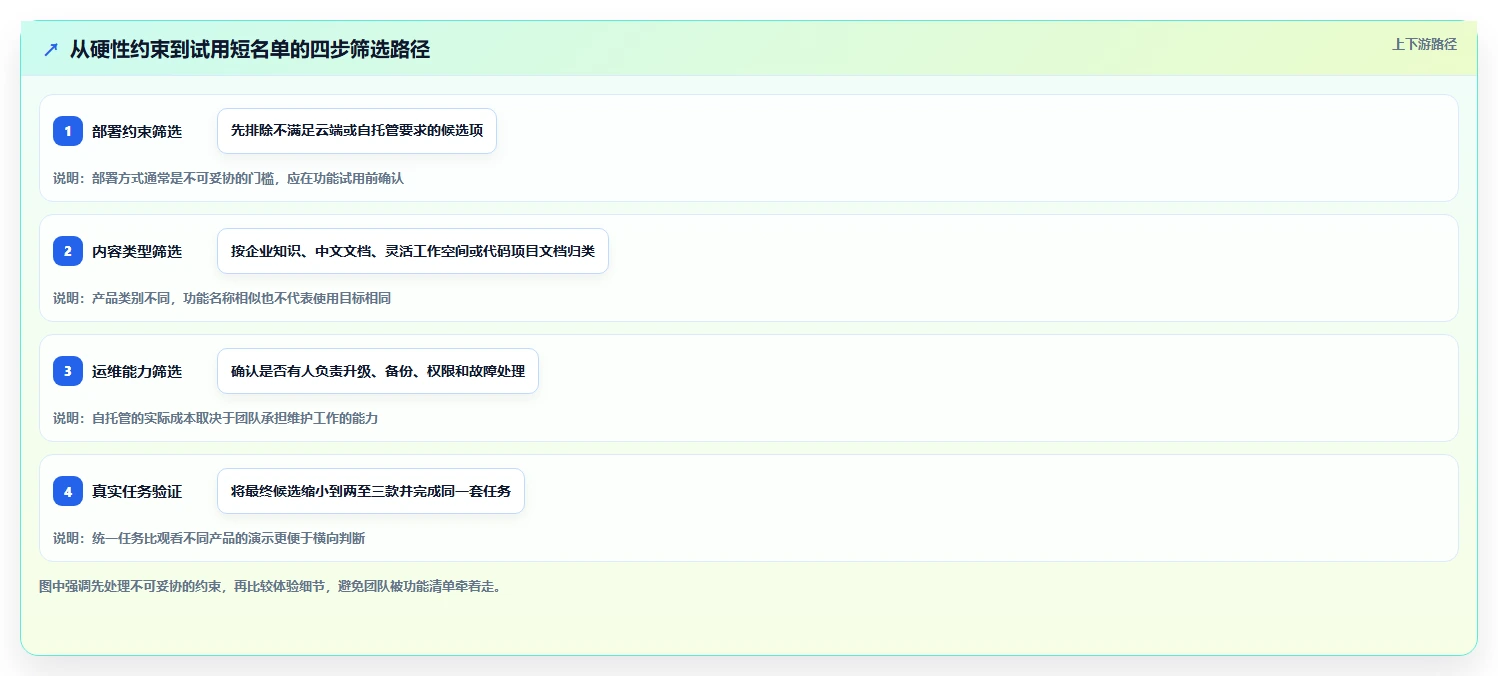
Task: Click the step 1 number badge
Action: point(68,131)
